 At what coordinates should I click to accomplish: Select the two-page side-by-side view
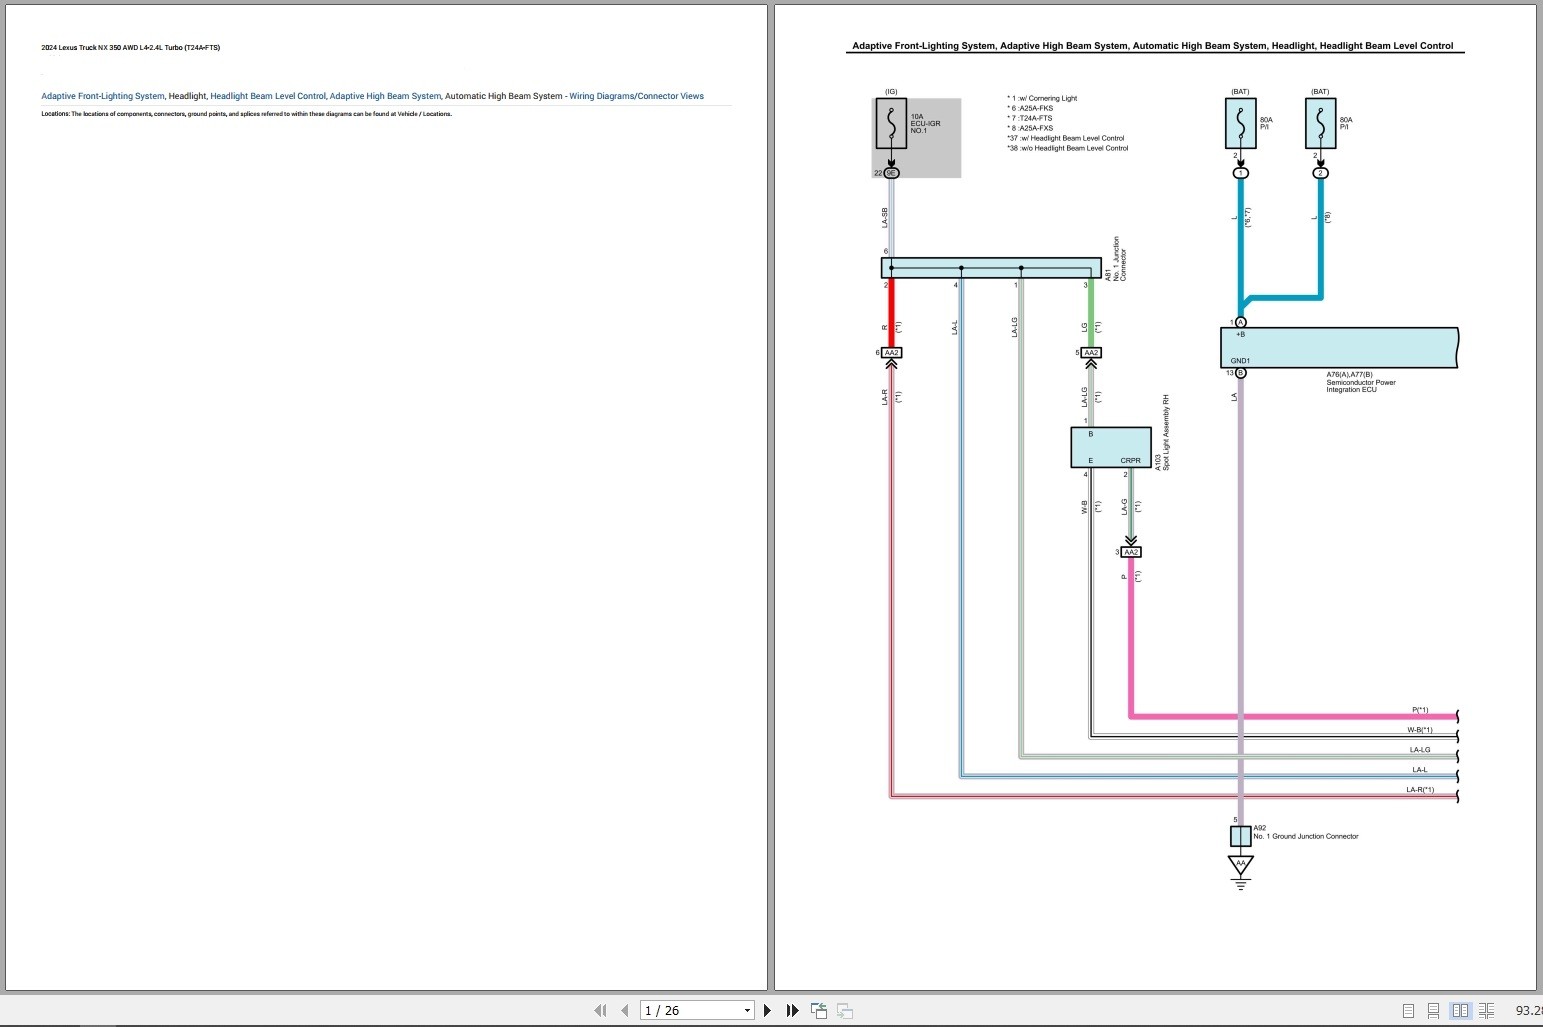click(1460, 1011)
